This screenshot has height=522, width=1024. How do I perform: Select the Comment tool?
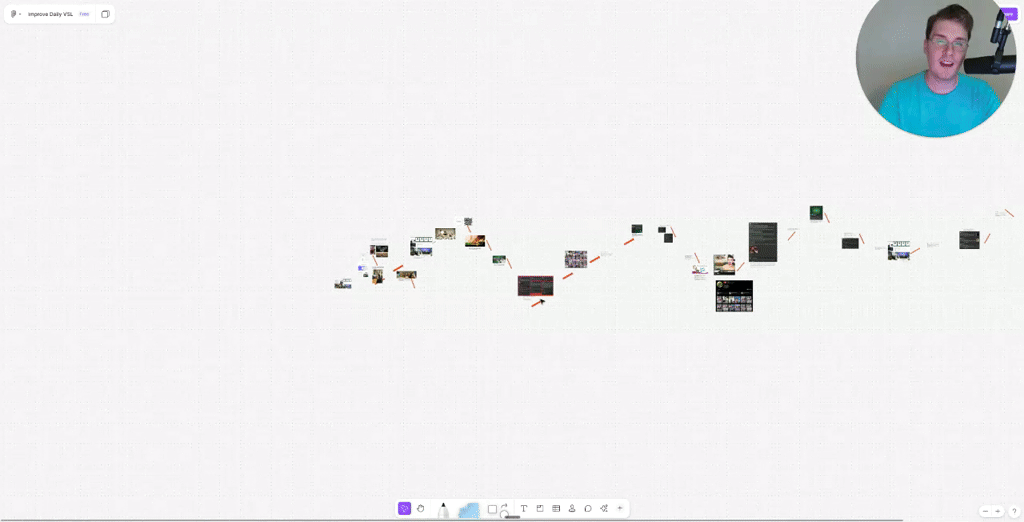[588, 508]
